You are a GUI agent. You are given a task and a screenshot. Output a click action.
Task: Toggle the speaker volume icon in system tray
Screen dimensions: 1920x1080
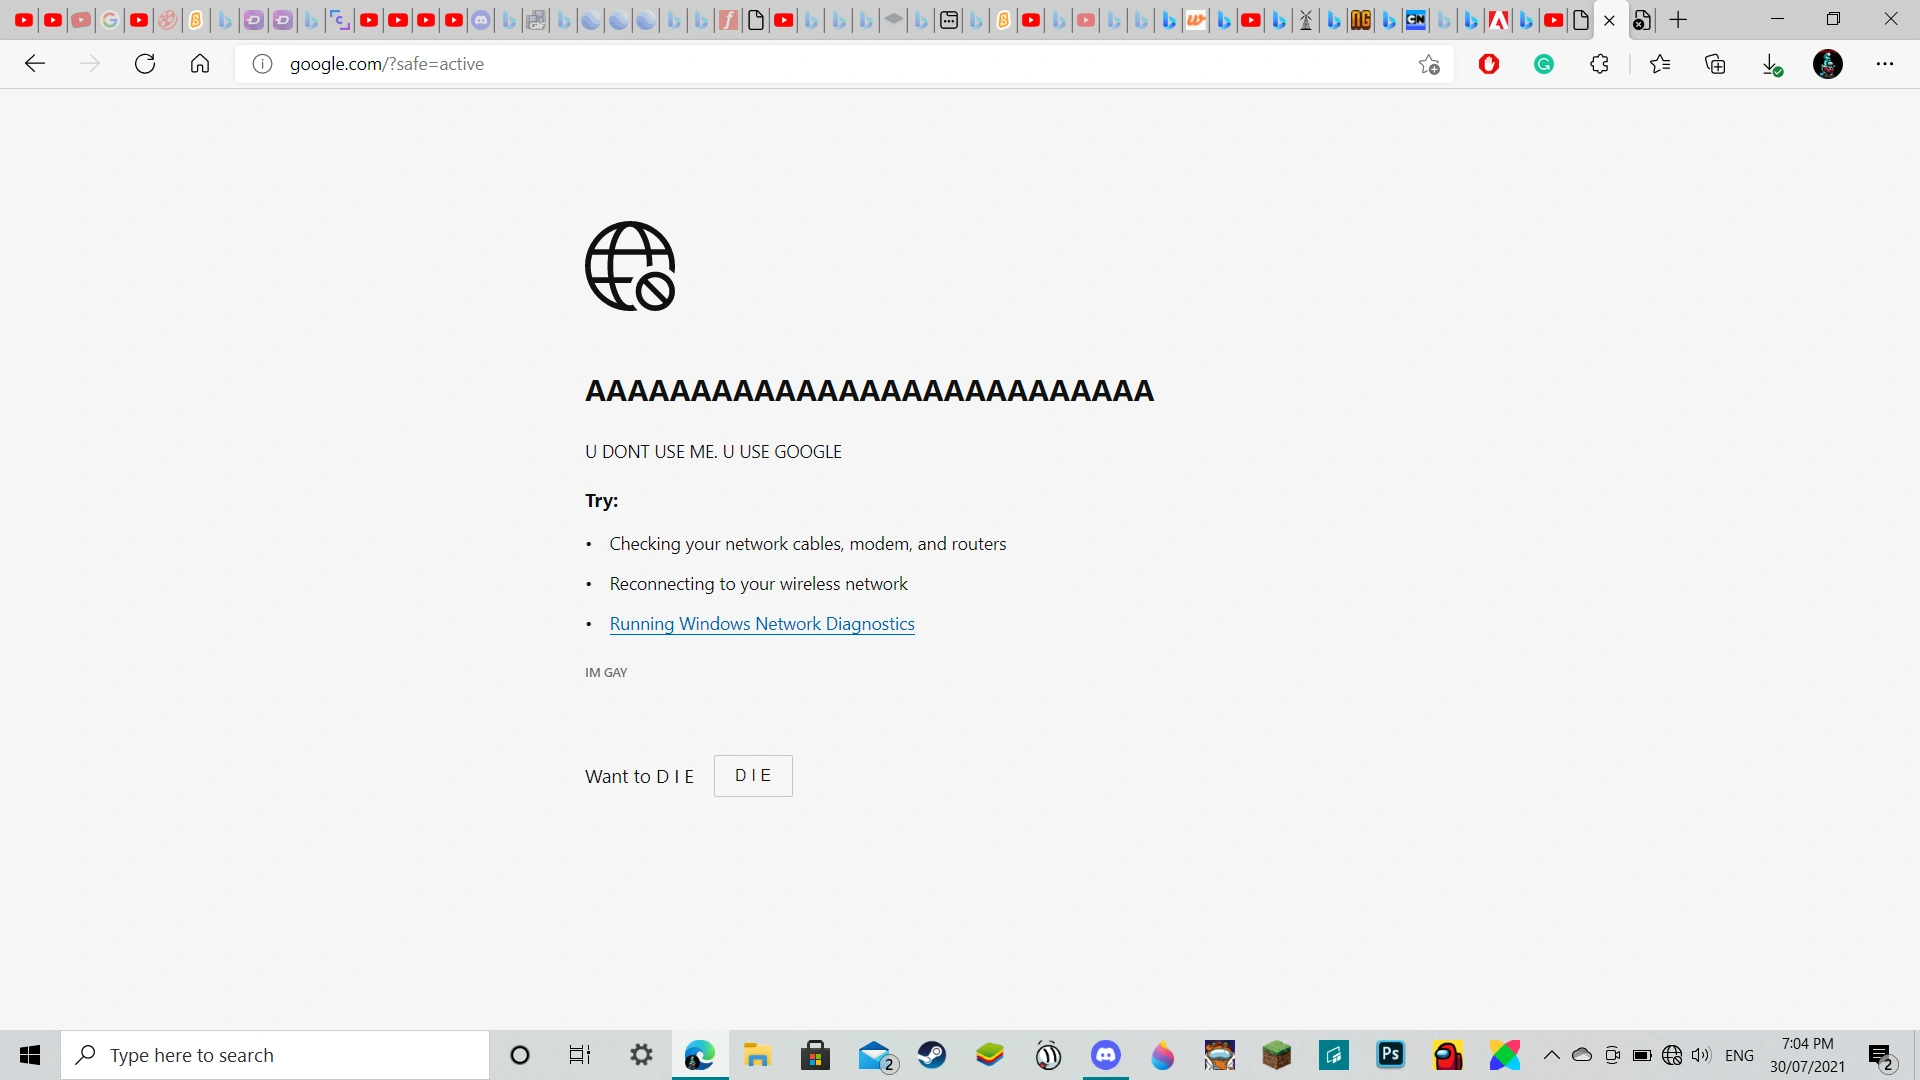tap(1703, 1054)
